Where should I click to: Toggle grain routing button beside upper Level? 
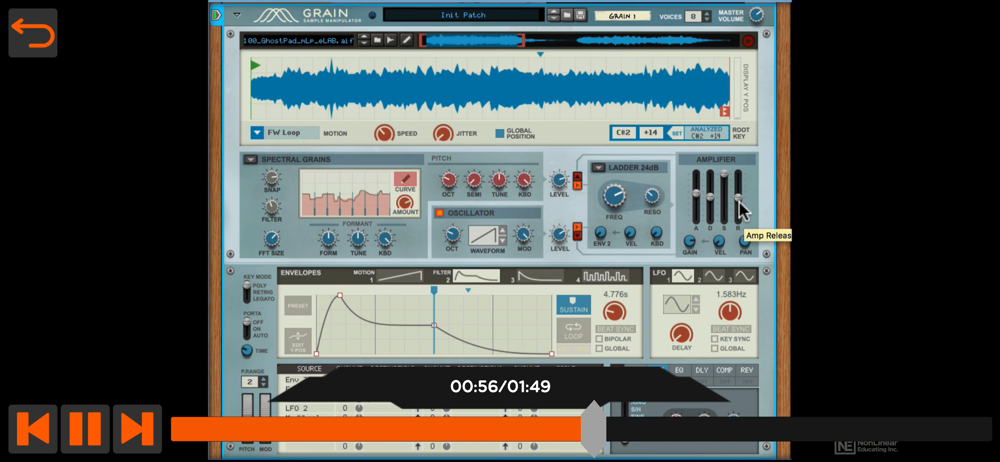click(577, 181)
